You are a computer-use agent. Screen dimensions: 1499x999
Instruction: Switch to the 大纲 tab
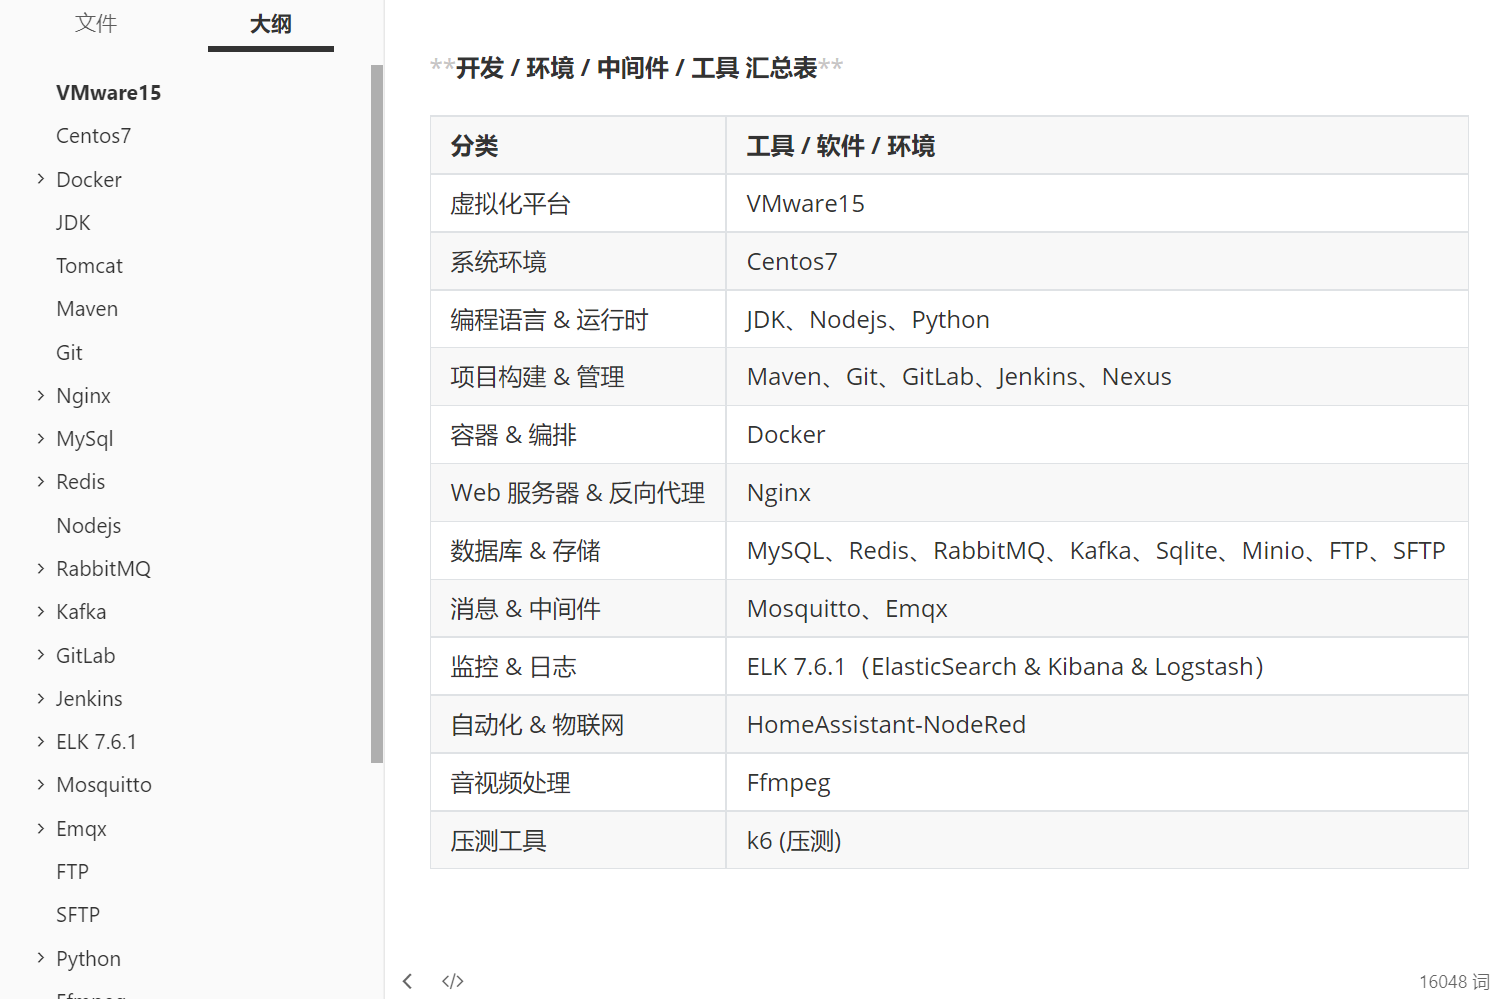[x=271, y=24]
